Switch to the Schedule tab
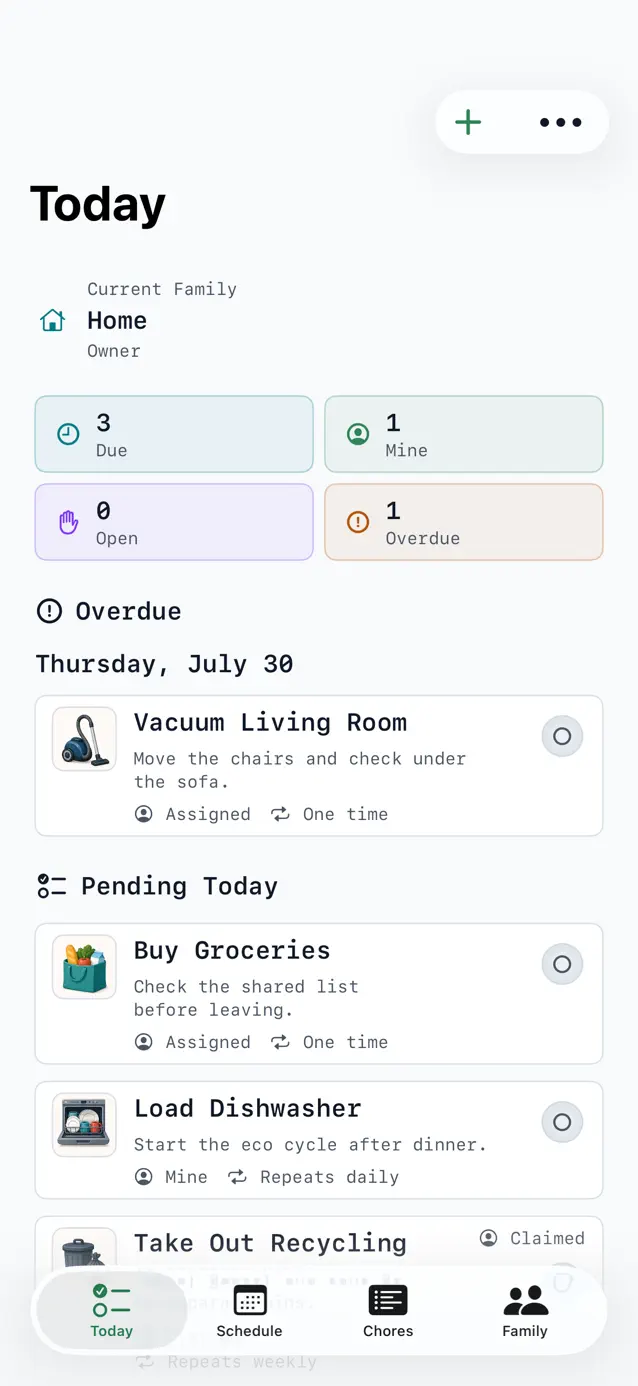The image size is (638, 1386). pyautogui.click(x=249, y=1311)
